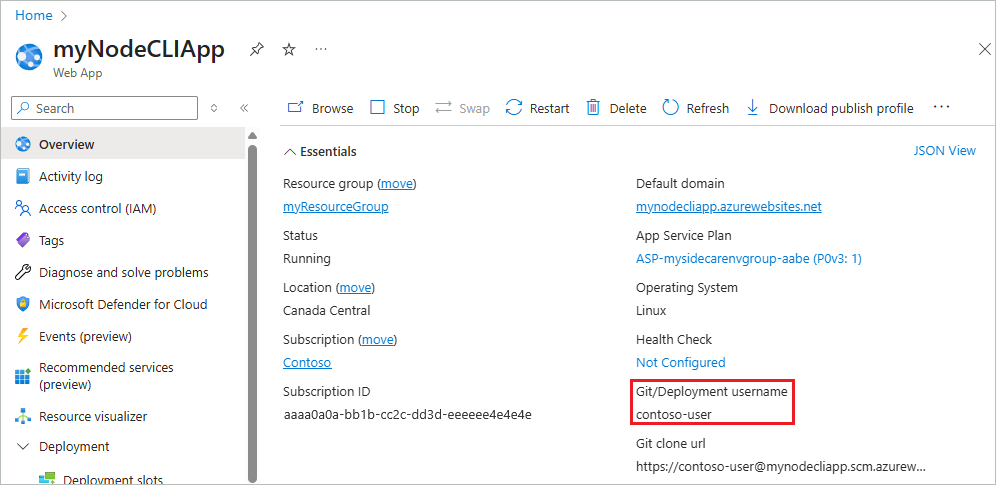This screenshot has height=485, width=996.
Task: Click the Canada Central location value
Action: pos(326,310)
